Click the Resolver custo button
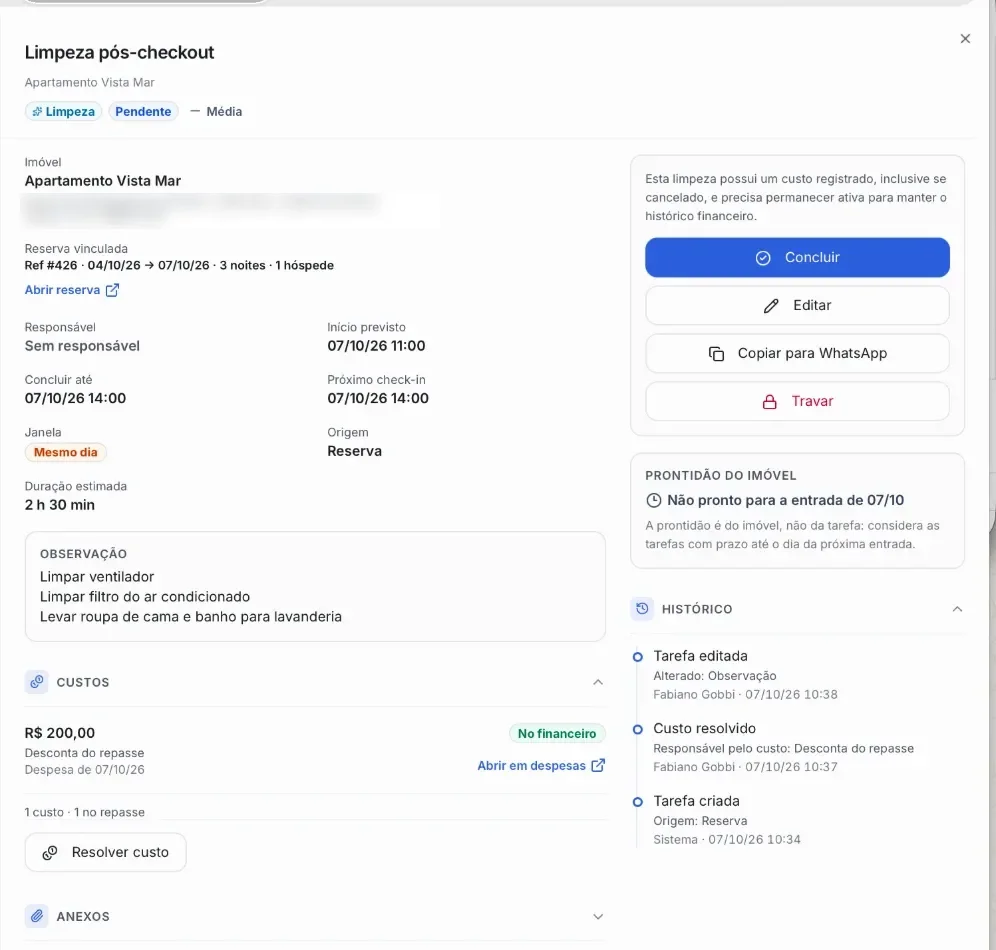The height and width of the screenshot is (950, 996). point(105,852)
